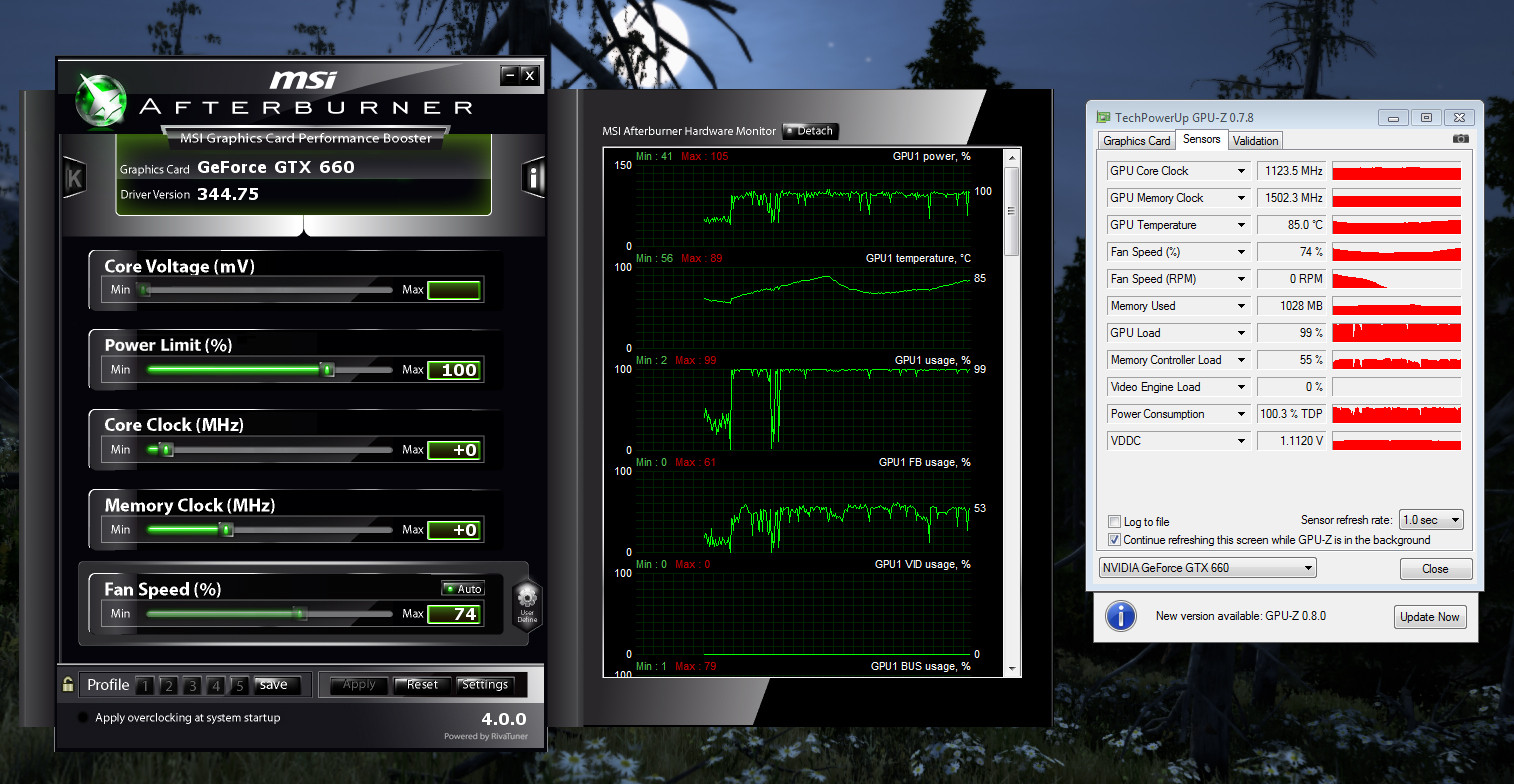Viewport: 1514px width, 784px height.
Task: Click the GPU-Z screenshot camera icon
Action: tap(1460, 139)
